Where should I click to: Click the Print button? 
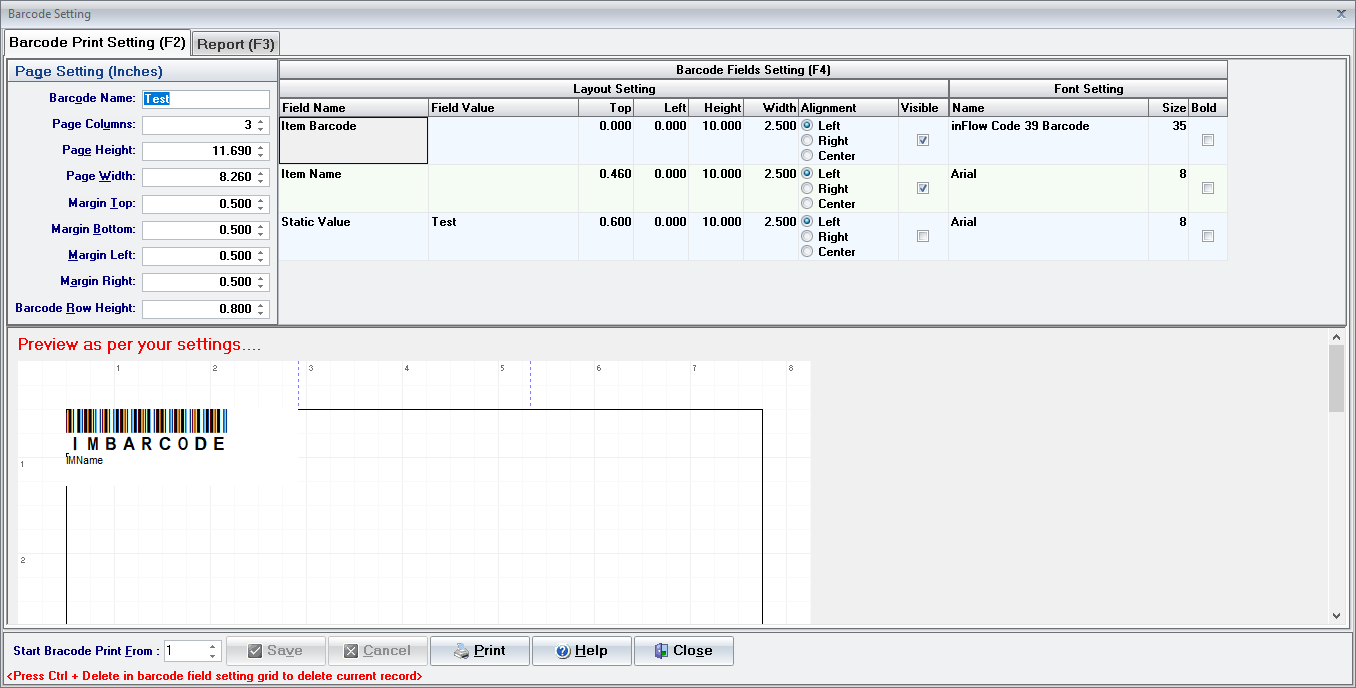480,651
